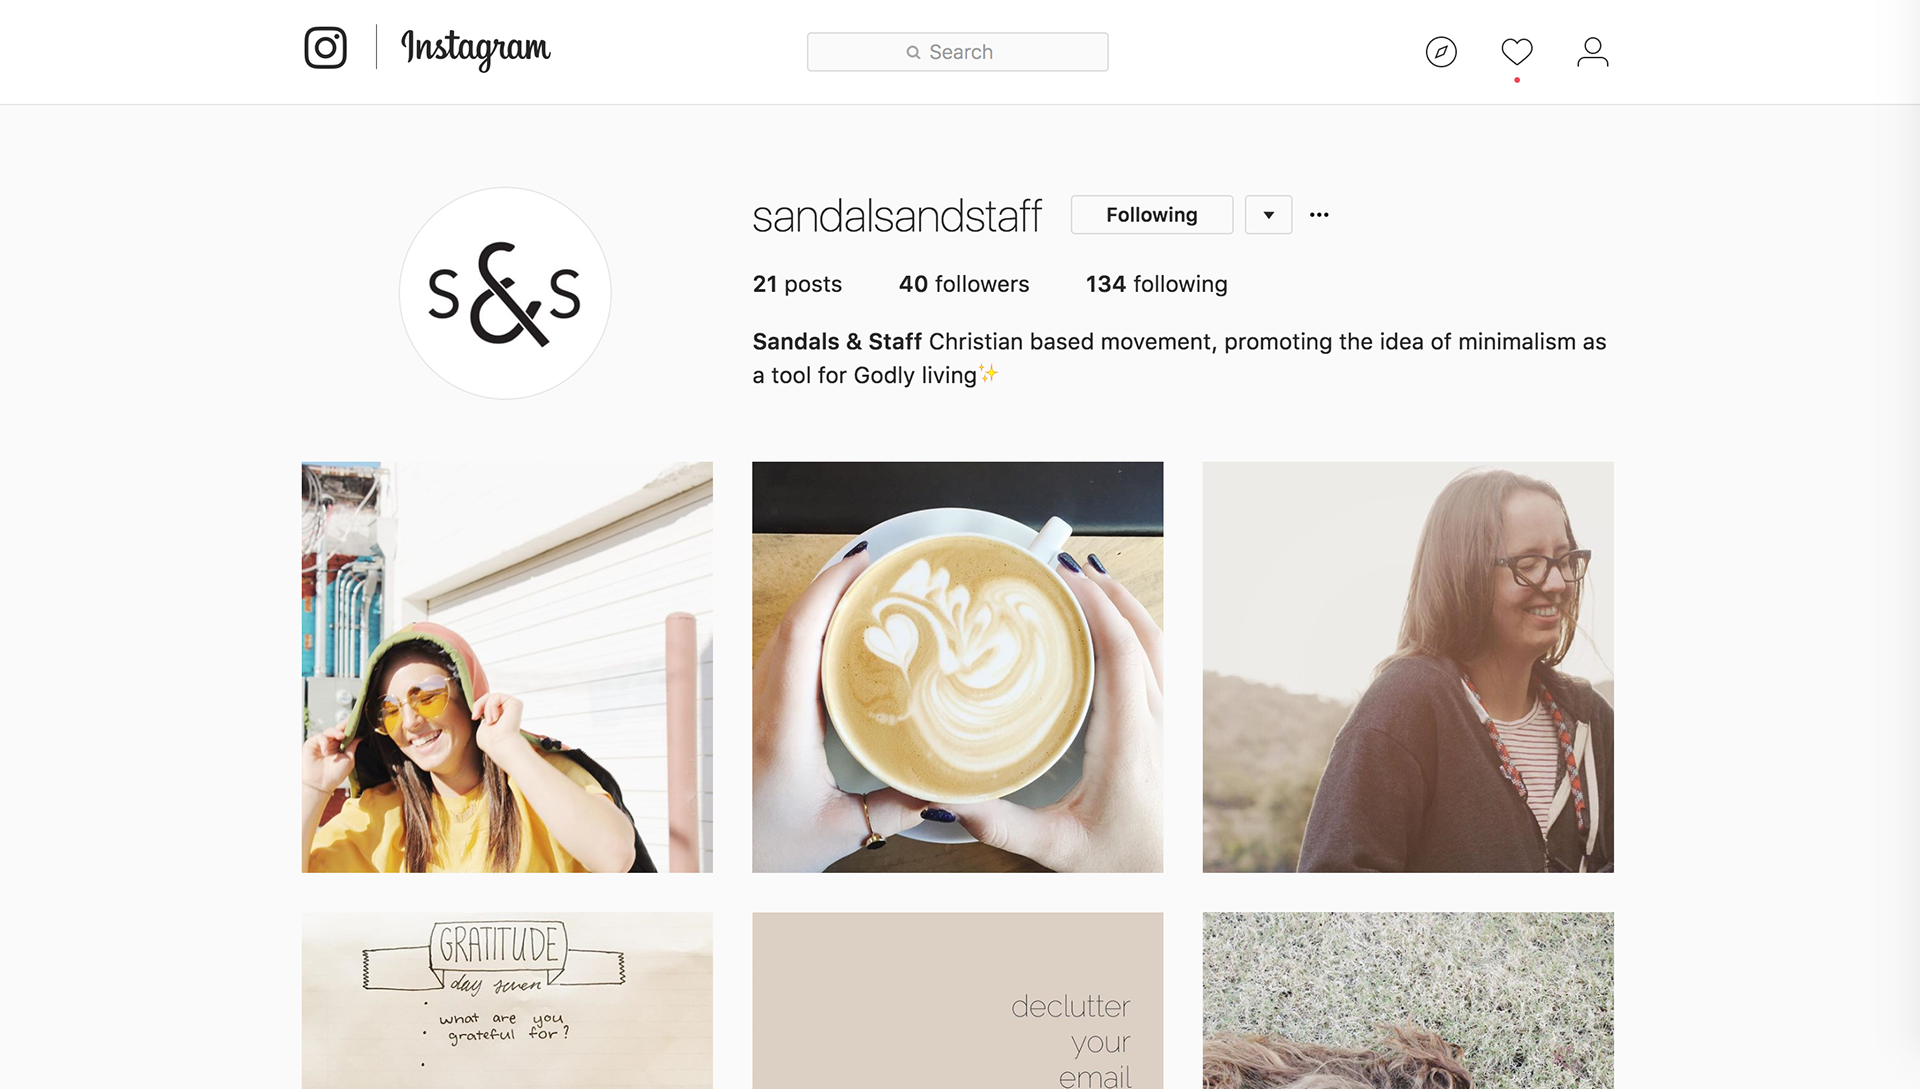
Task: Open the three-dot options menu
Action: point(1319,215)
